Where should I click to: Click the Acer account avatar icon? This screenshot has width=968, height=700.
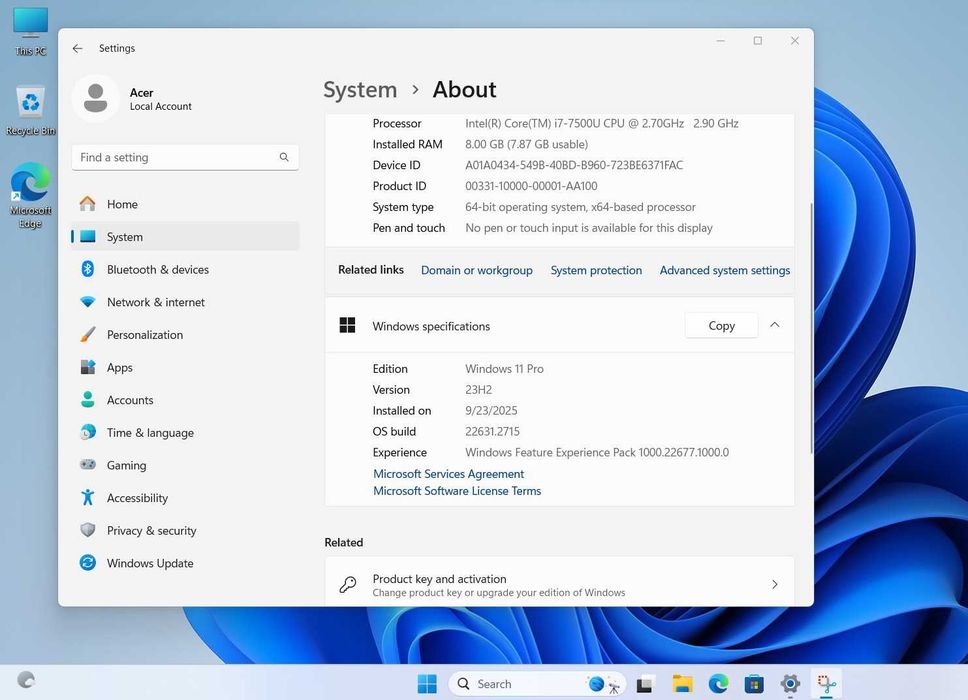click(x=96, y=98)
